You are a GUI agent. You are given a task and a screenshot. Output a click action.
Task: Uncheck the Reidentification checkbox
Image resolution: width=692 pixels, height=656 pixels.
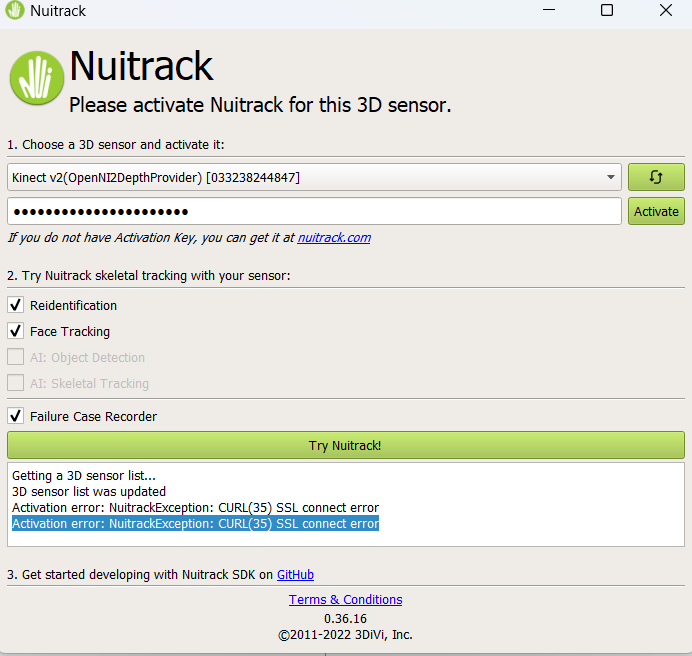point(15,305)
